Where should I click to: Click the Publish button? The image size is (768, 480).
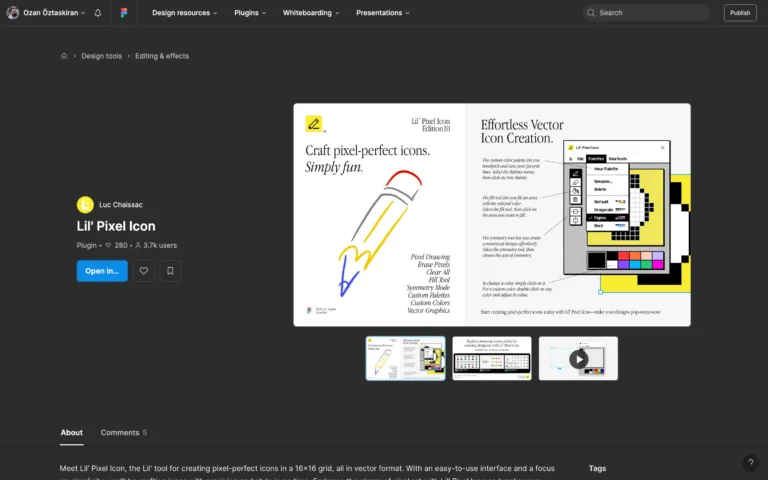click(740, 13)
